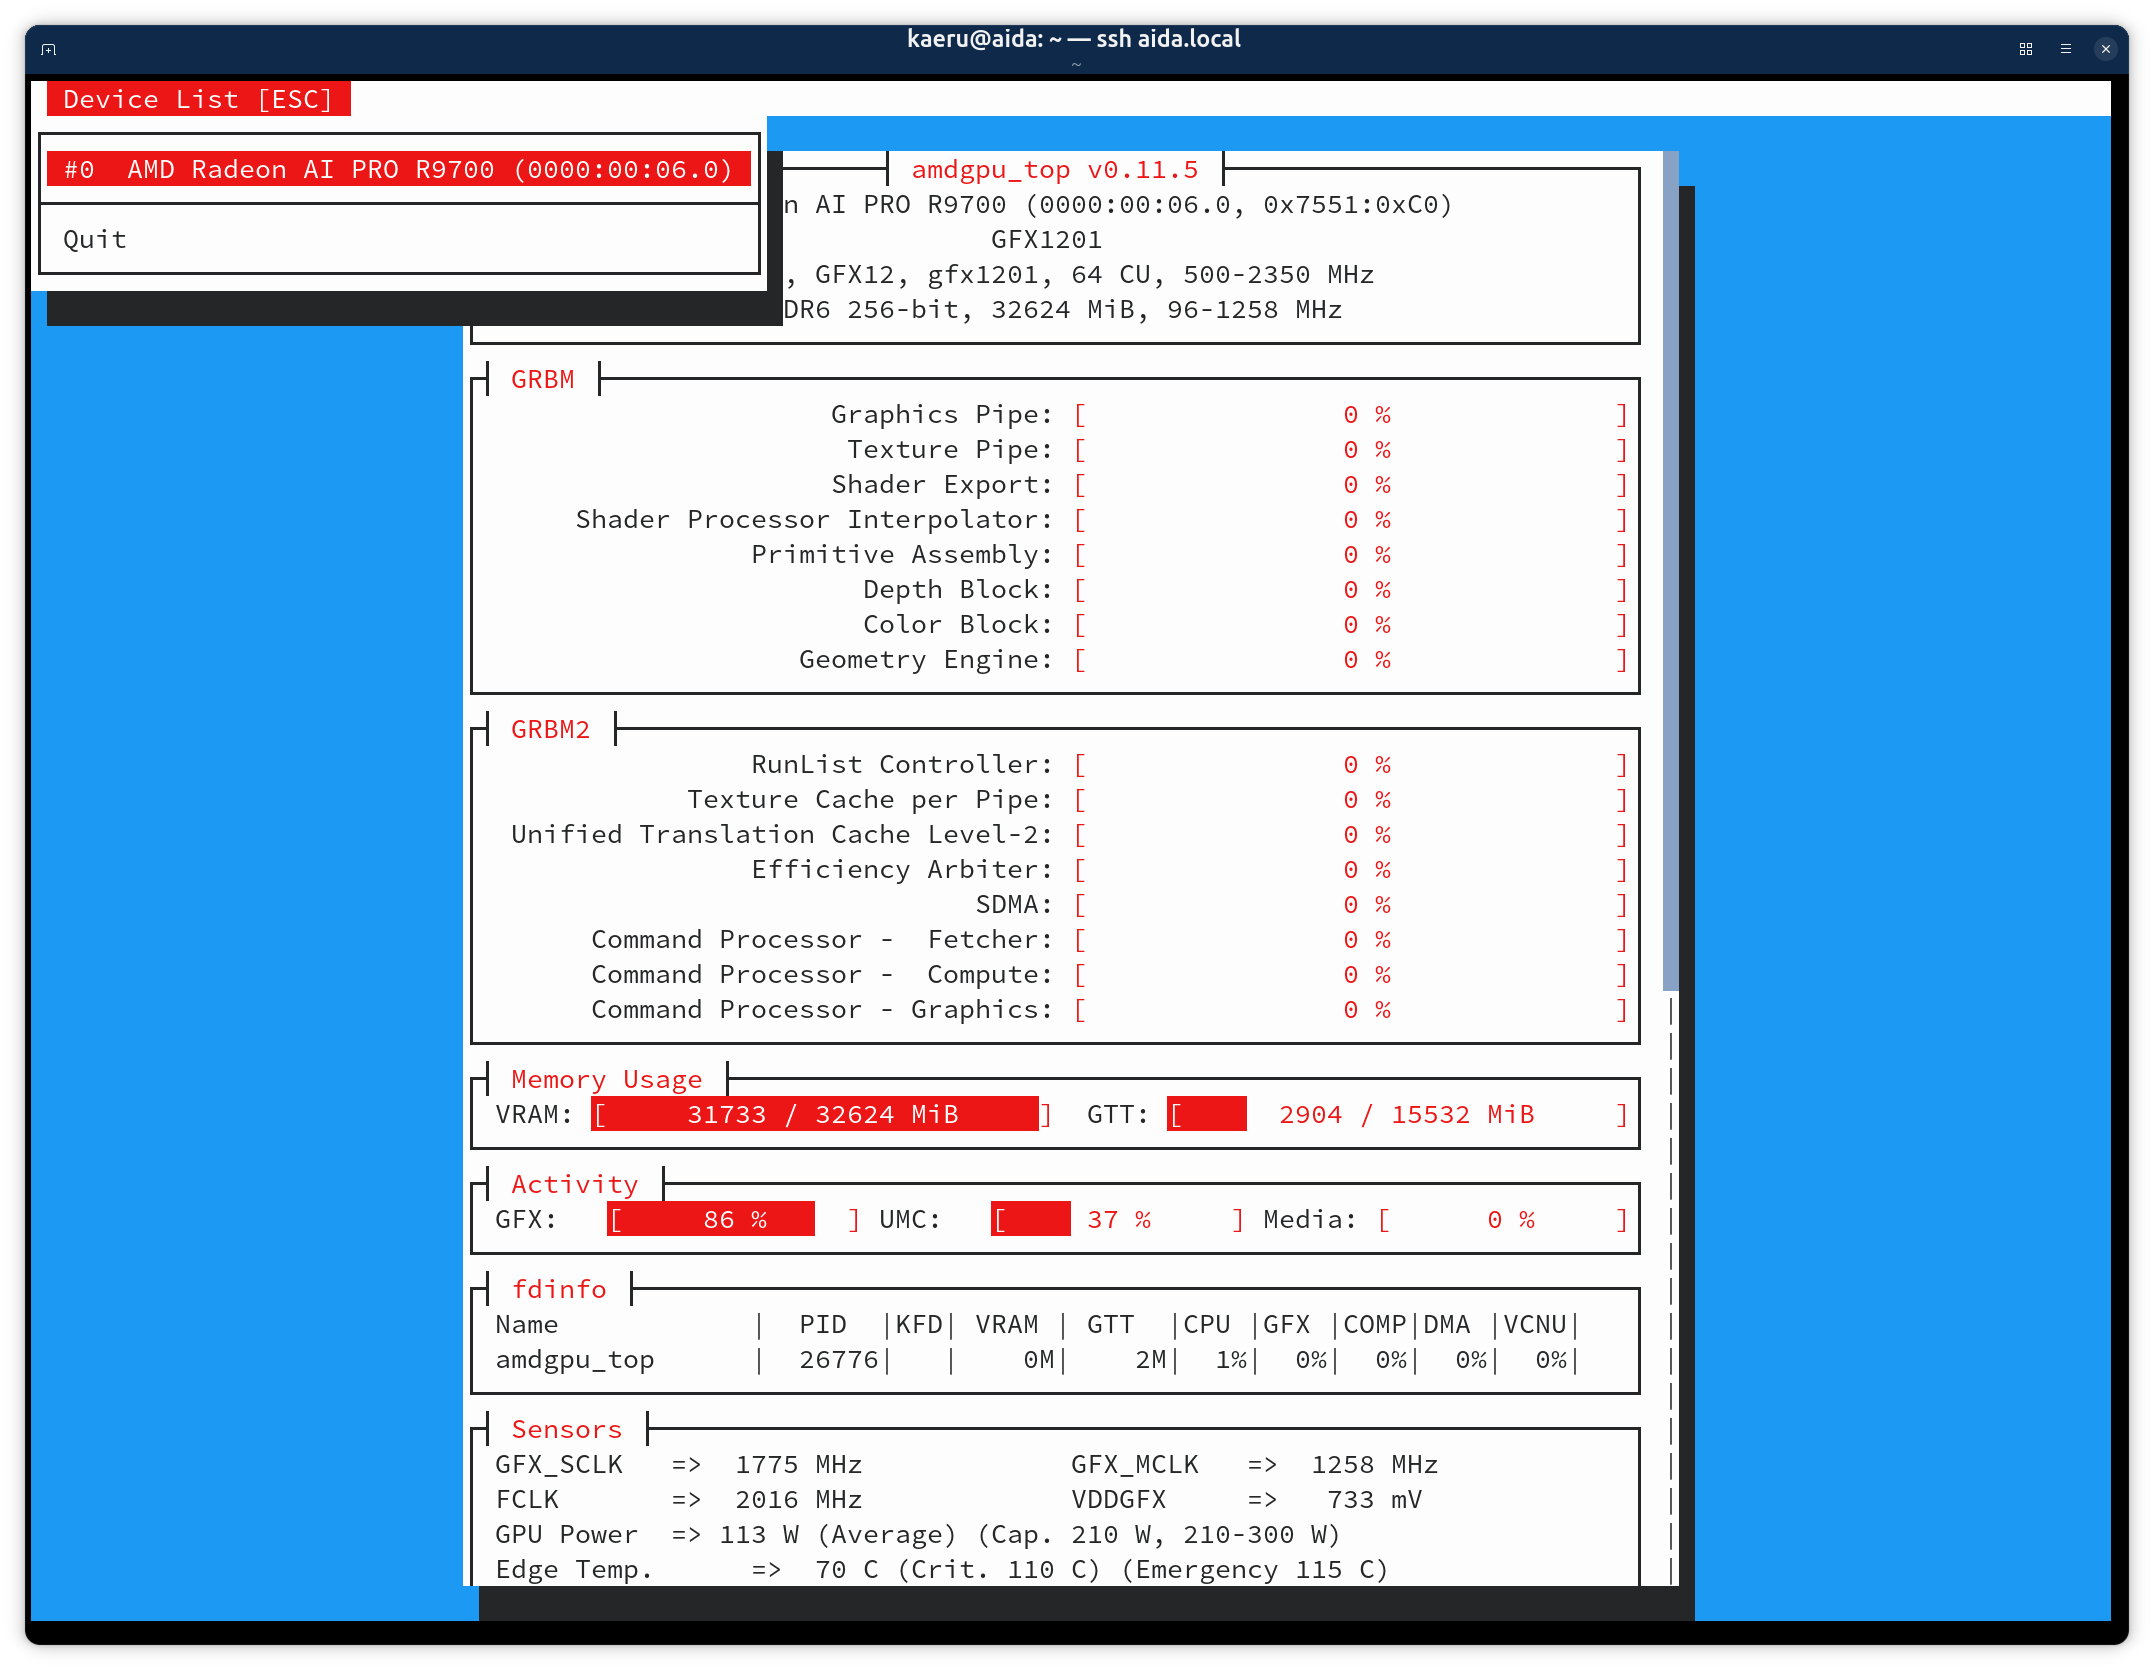
Task: Click the amdgpu_top process name in fdinfo
Action: [575, 1359]
